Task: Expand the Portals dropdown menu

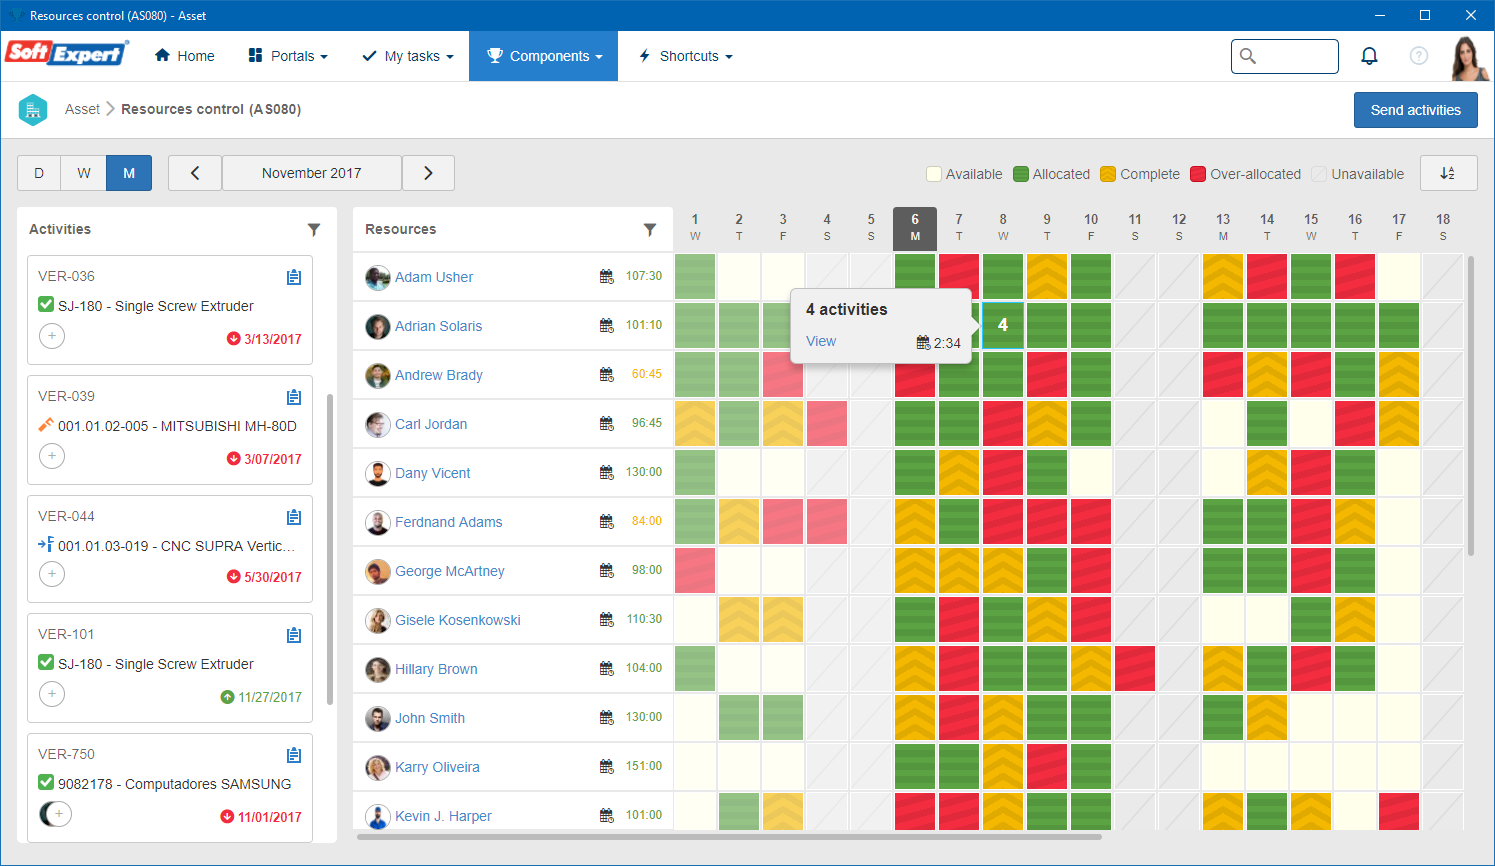Action: [x=288, y=56]
